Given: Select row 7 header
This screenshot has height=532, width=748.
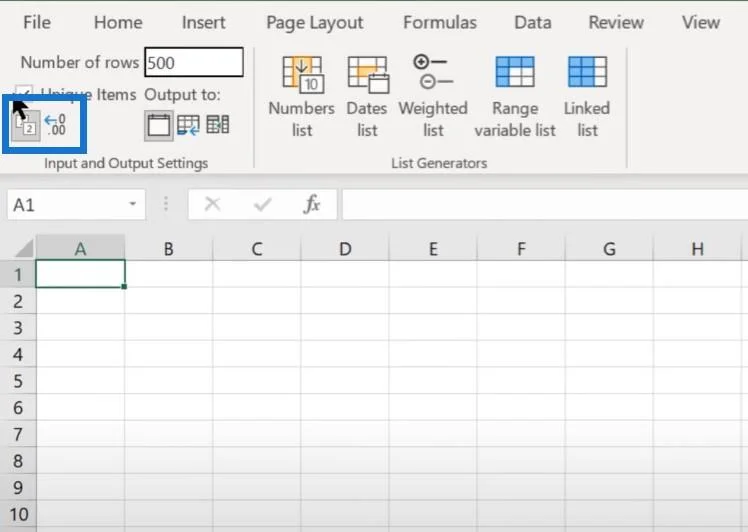Looking at the screenshot, I should click(x=18, y=434).
